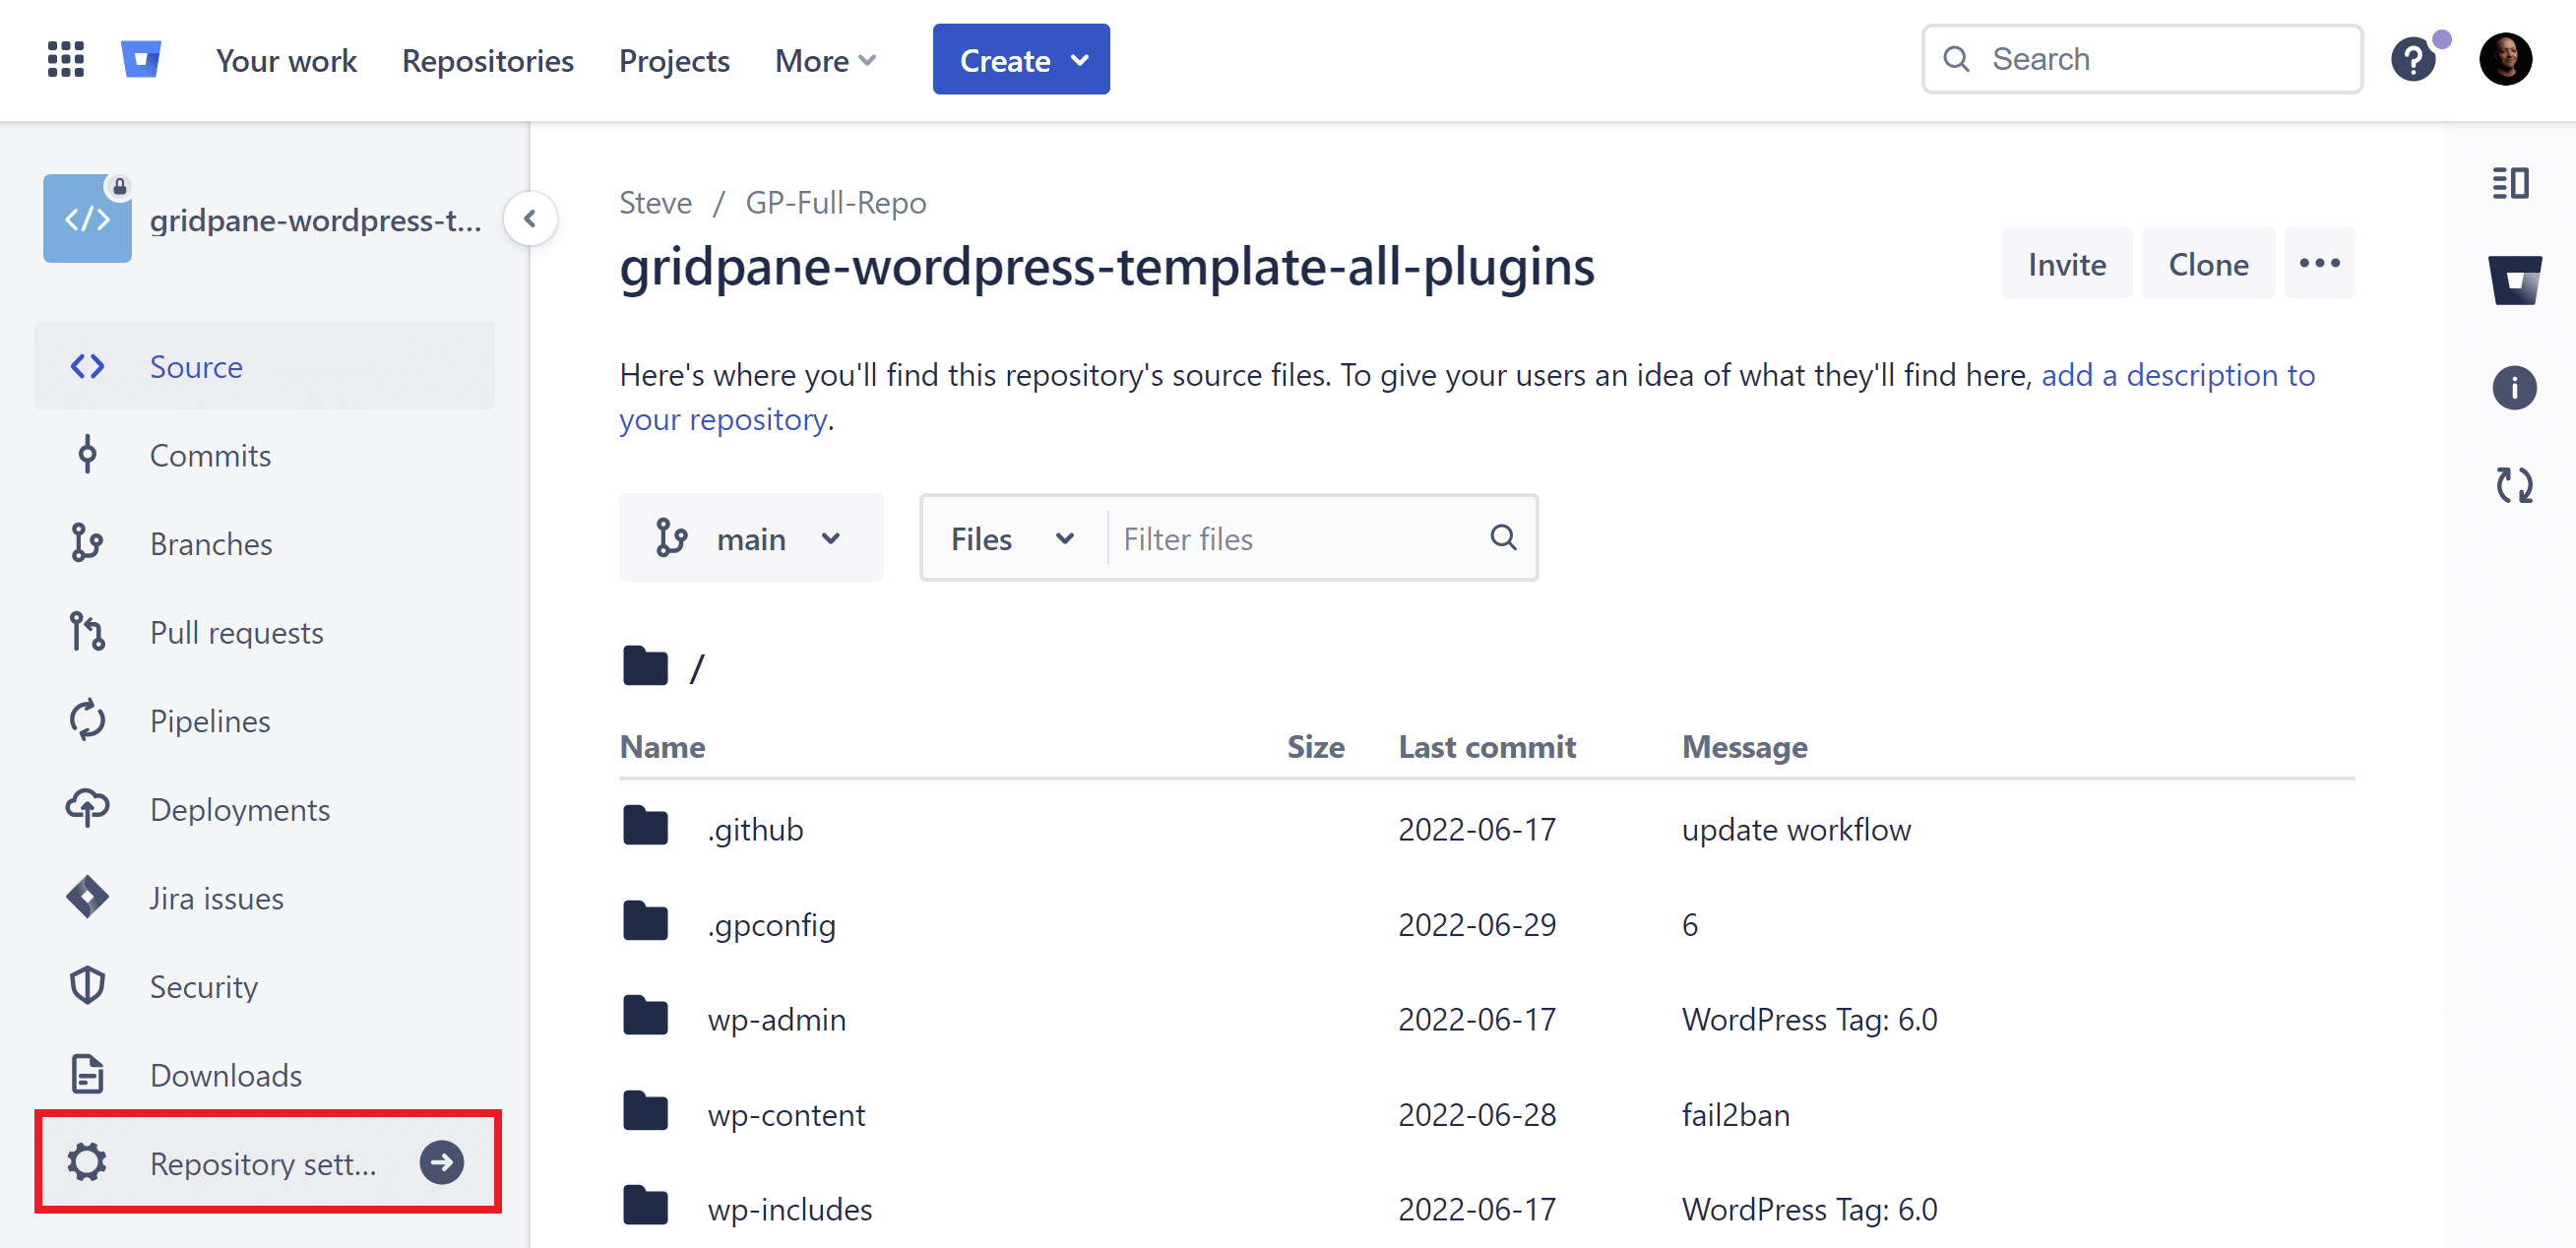Open the help question mark icon

2413,60
